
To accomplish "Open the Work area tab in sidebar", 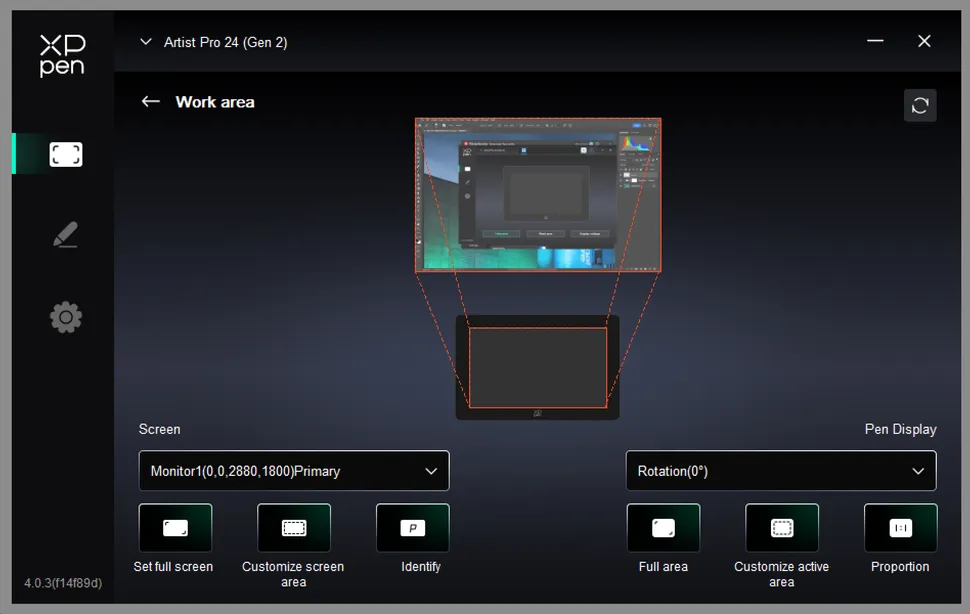I will point(66,154).
